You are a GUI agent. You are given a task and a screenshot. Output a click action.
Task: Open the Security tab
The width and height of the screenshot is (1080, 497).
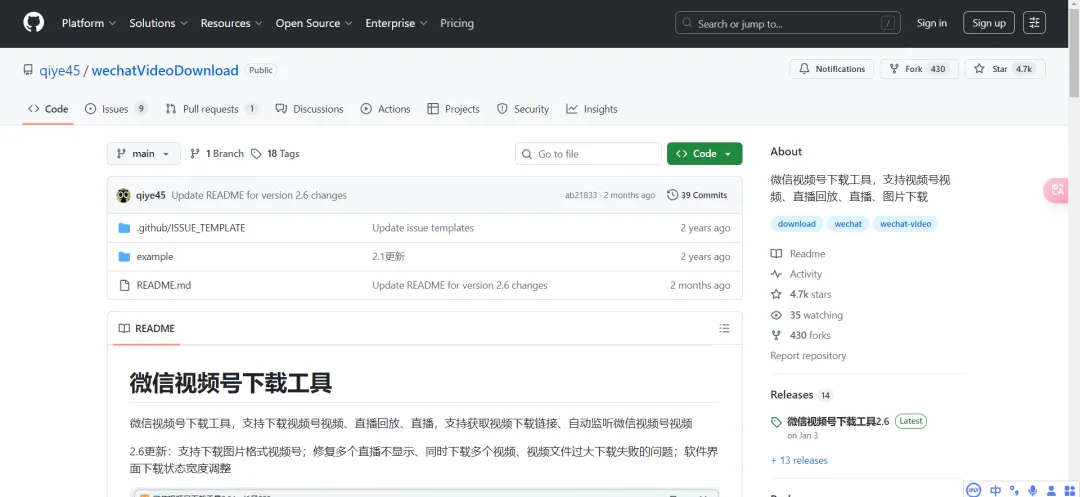coord(523,109)
